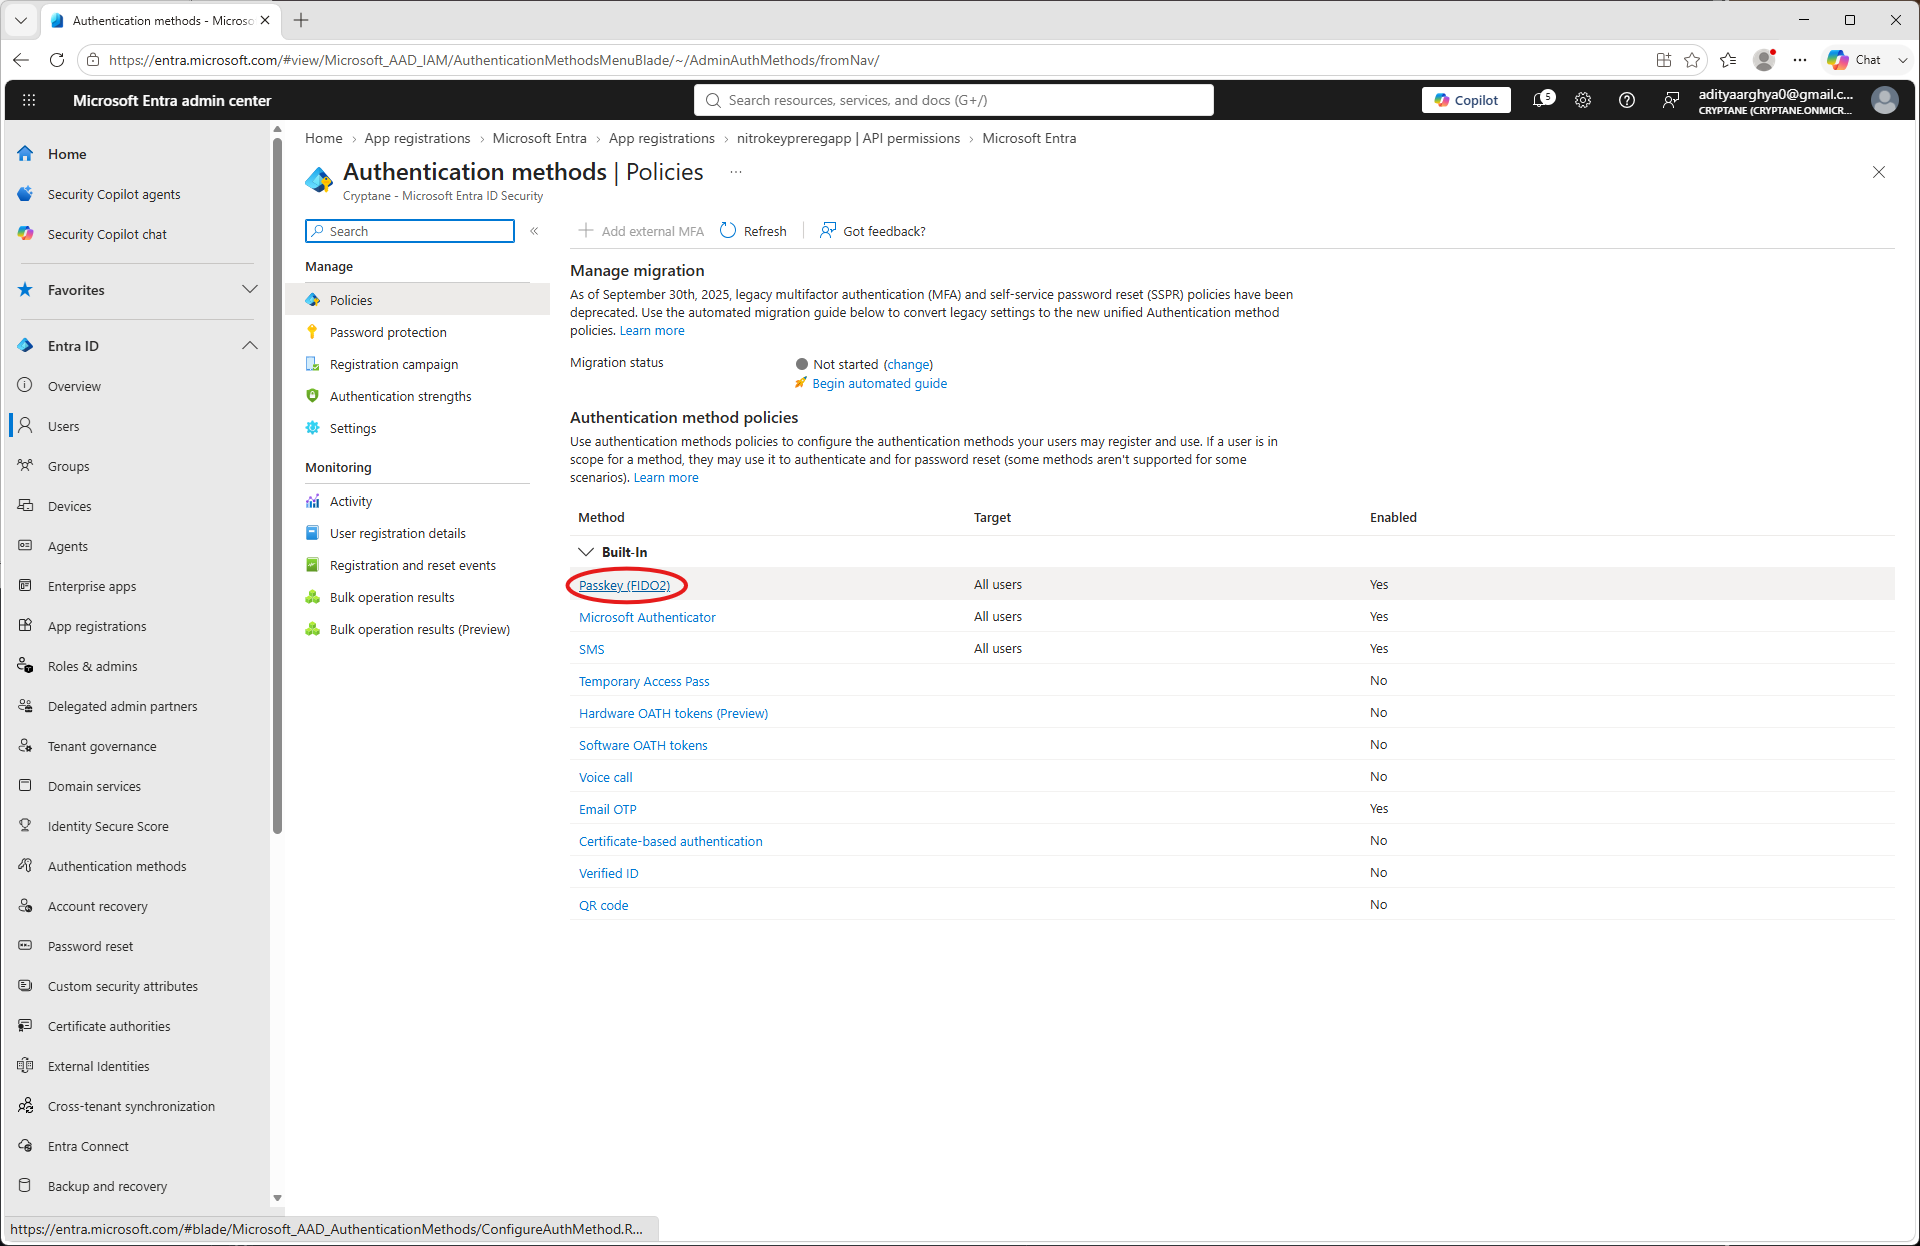This screenshot has height=1246, width=1920.
Task: Close the Authentication methods blade
Action: tap(1879, 172)
